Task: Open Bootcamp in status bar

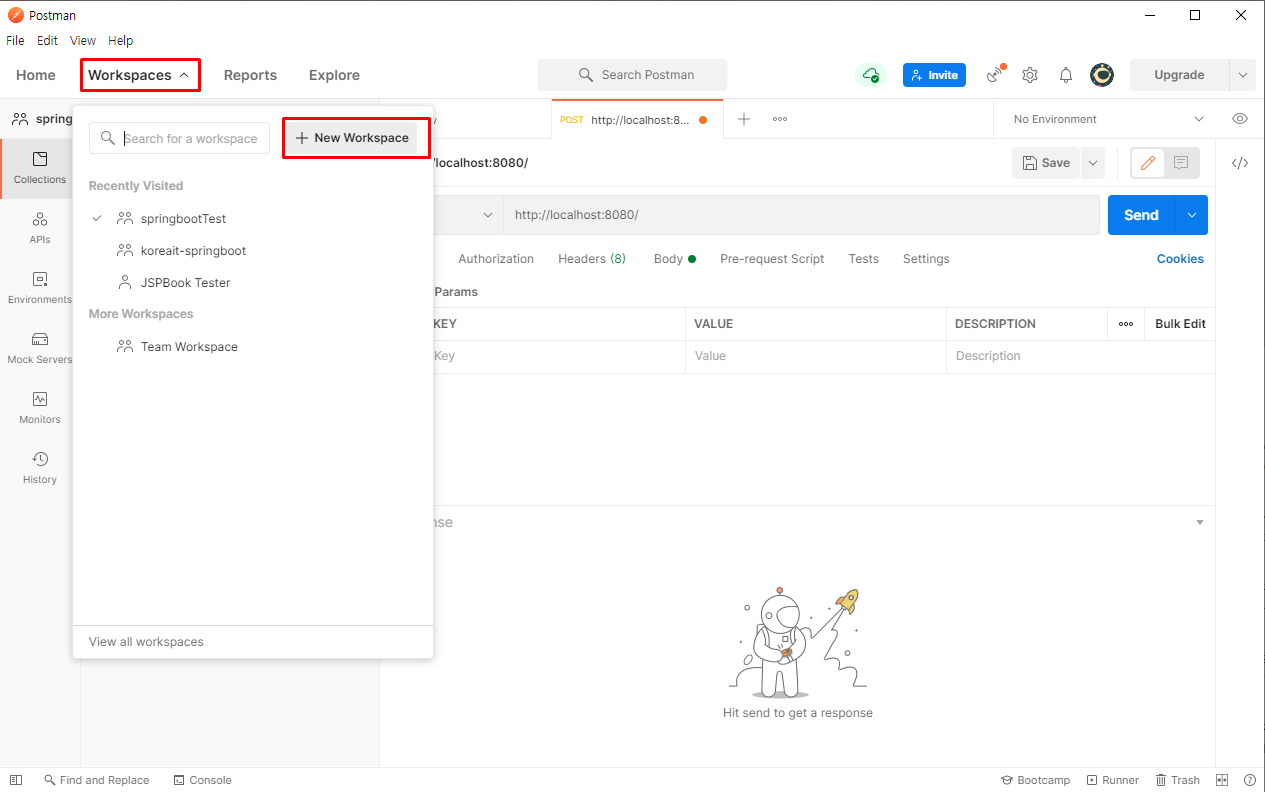Action: pos(1036,780)
